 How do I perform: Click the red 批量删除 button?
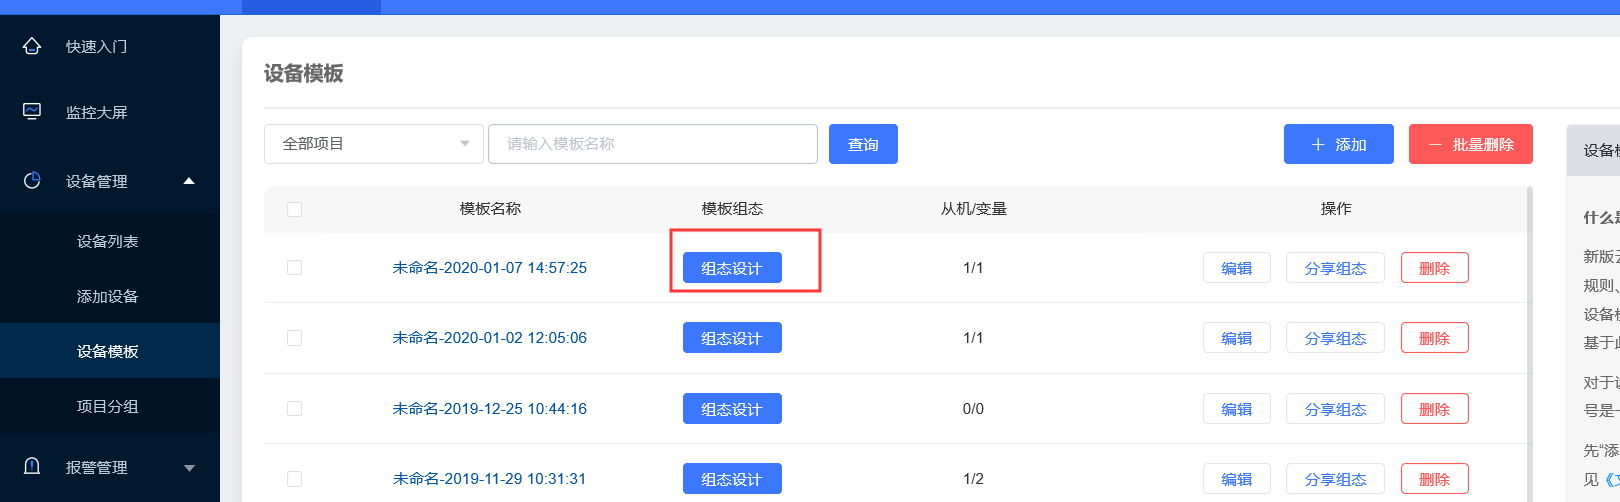(x=1471, y=144)
